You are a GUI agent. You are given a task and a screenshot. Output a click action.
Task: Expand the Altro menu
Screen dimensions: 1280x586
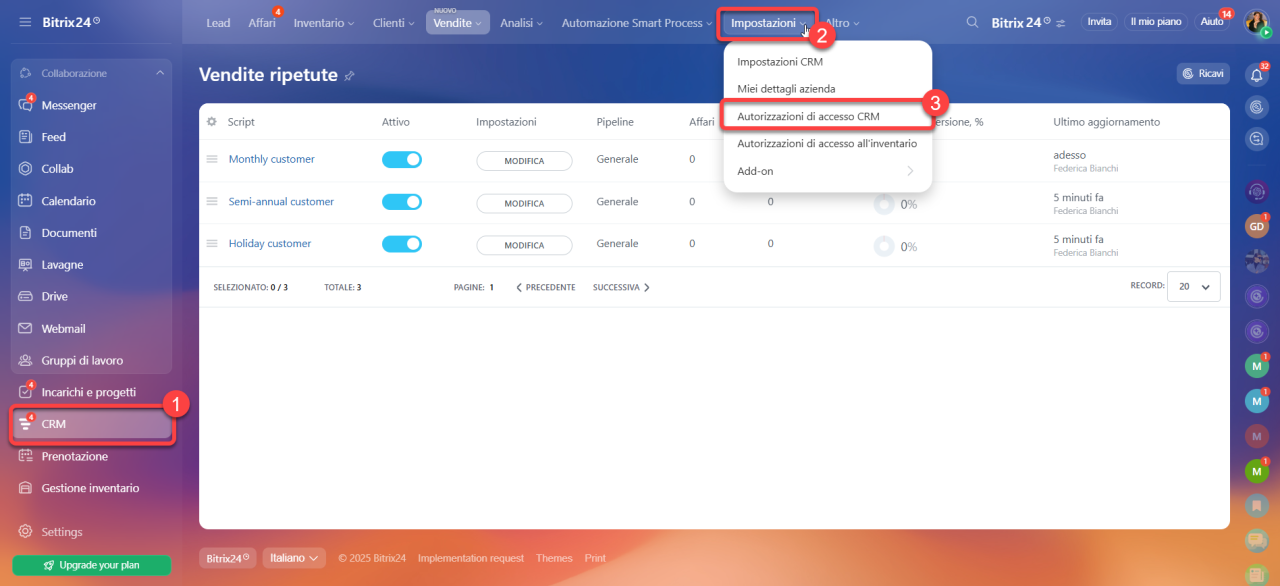pos(842,22)
